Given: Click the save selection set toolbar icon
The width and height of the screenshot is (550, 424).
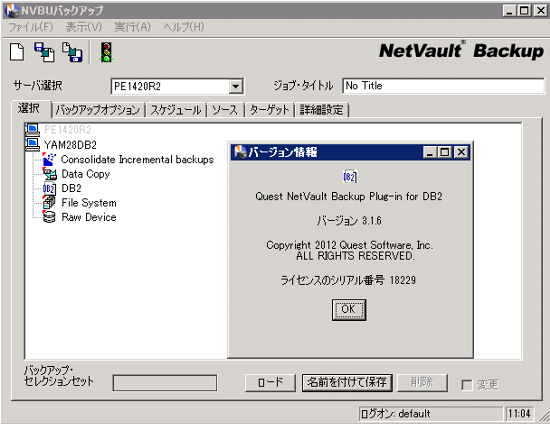Looking at the screenshot, I should coord(72,52).
